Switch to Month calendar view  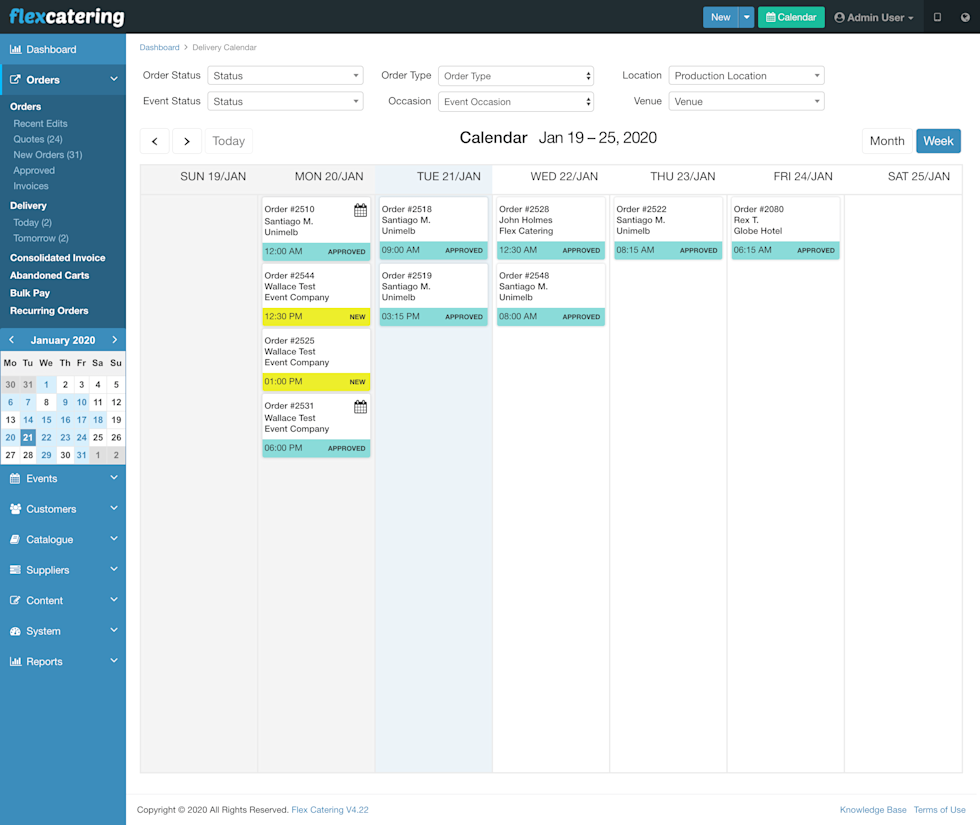tap(887, 141)
